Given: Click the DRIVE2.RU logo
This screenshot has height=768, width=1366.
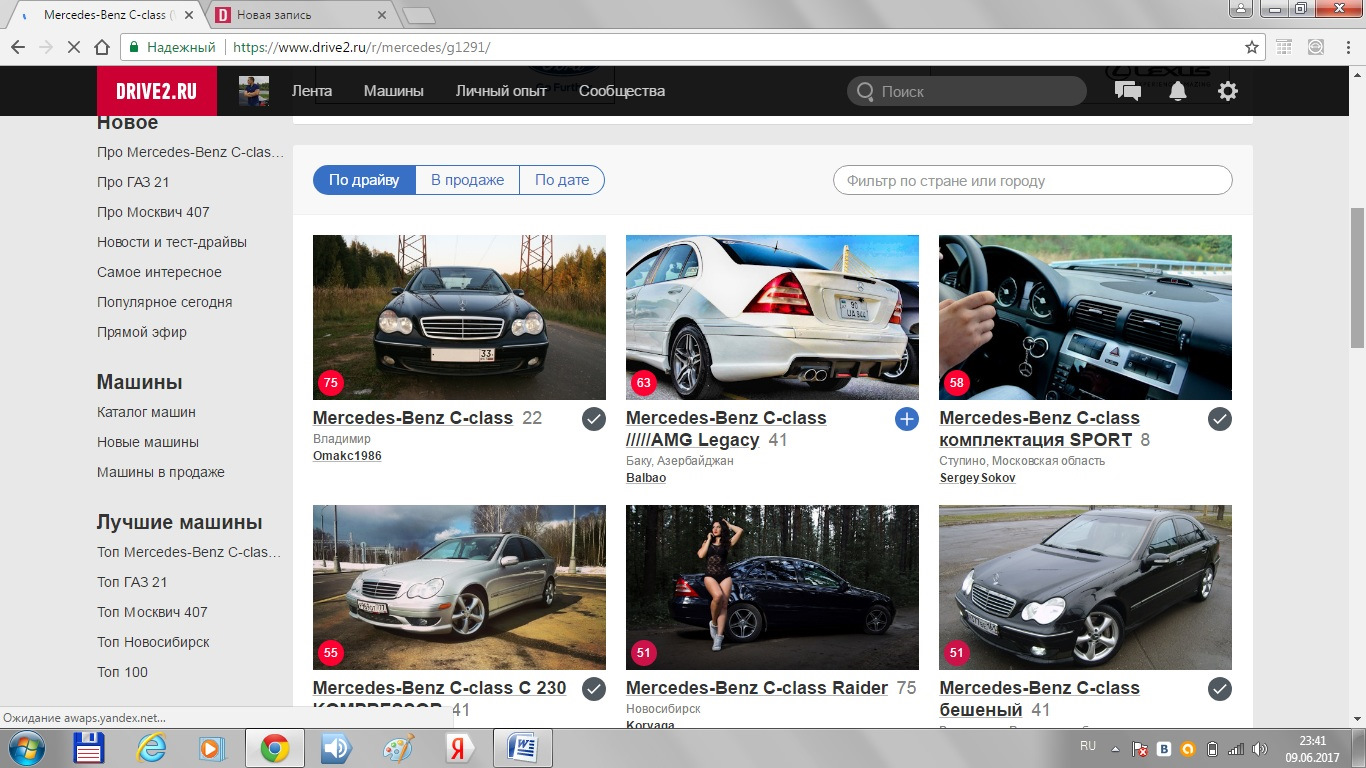Looking at the screenshot, I should (x=157, y=91).
